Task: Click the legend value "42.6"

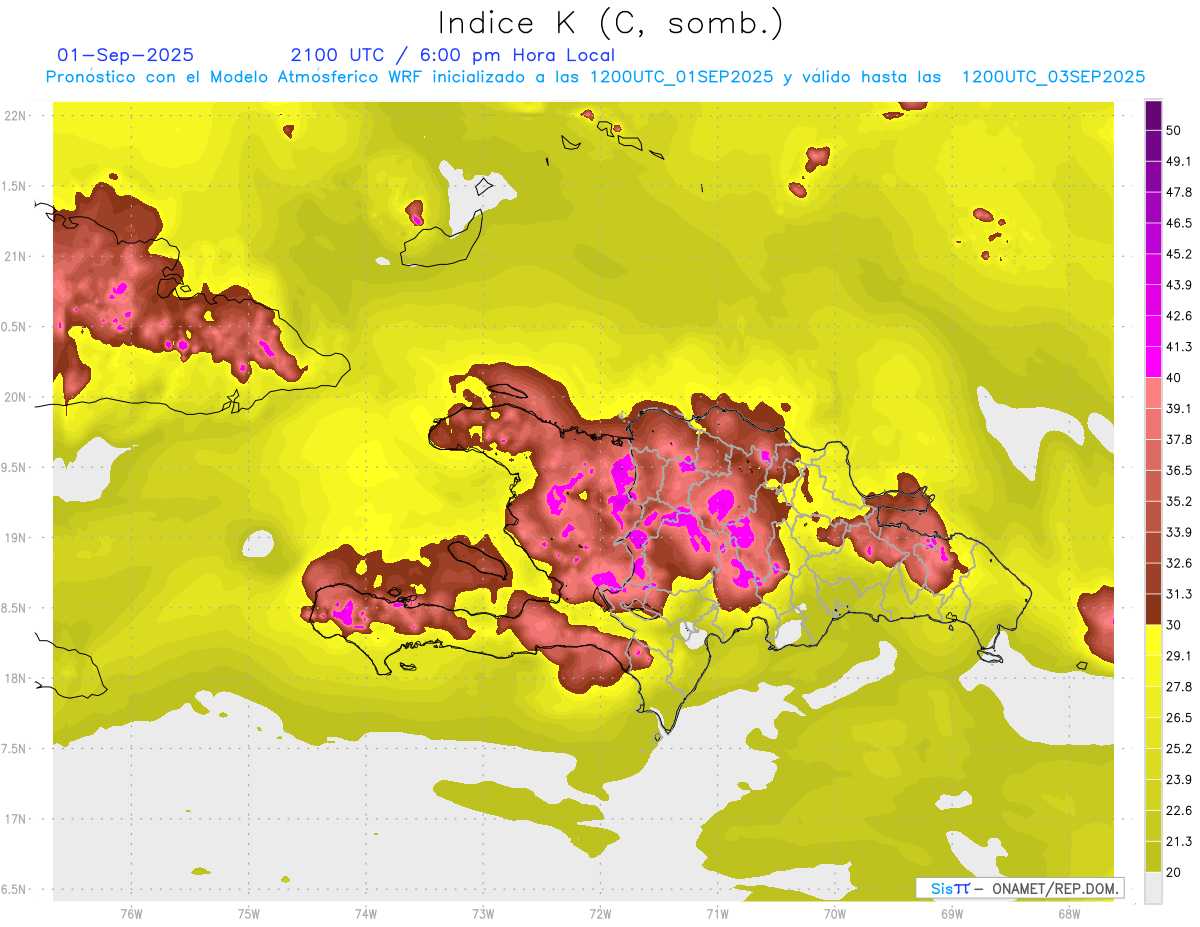Action: coord(1179,316)
